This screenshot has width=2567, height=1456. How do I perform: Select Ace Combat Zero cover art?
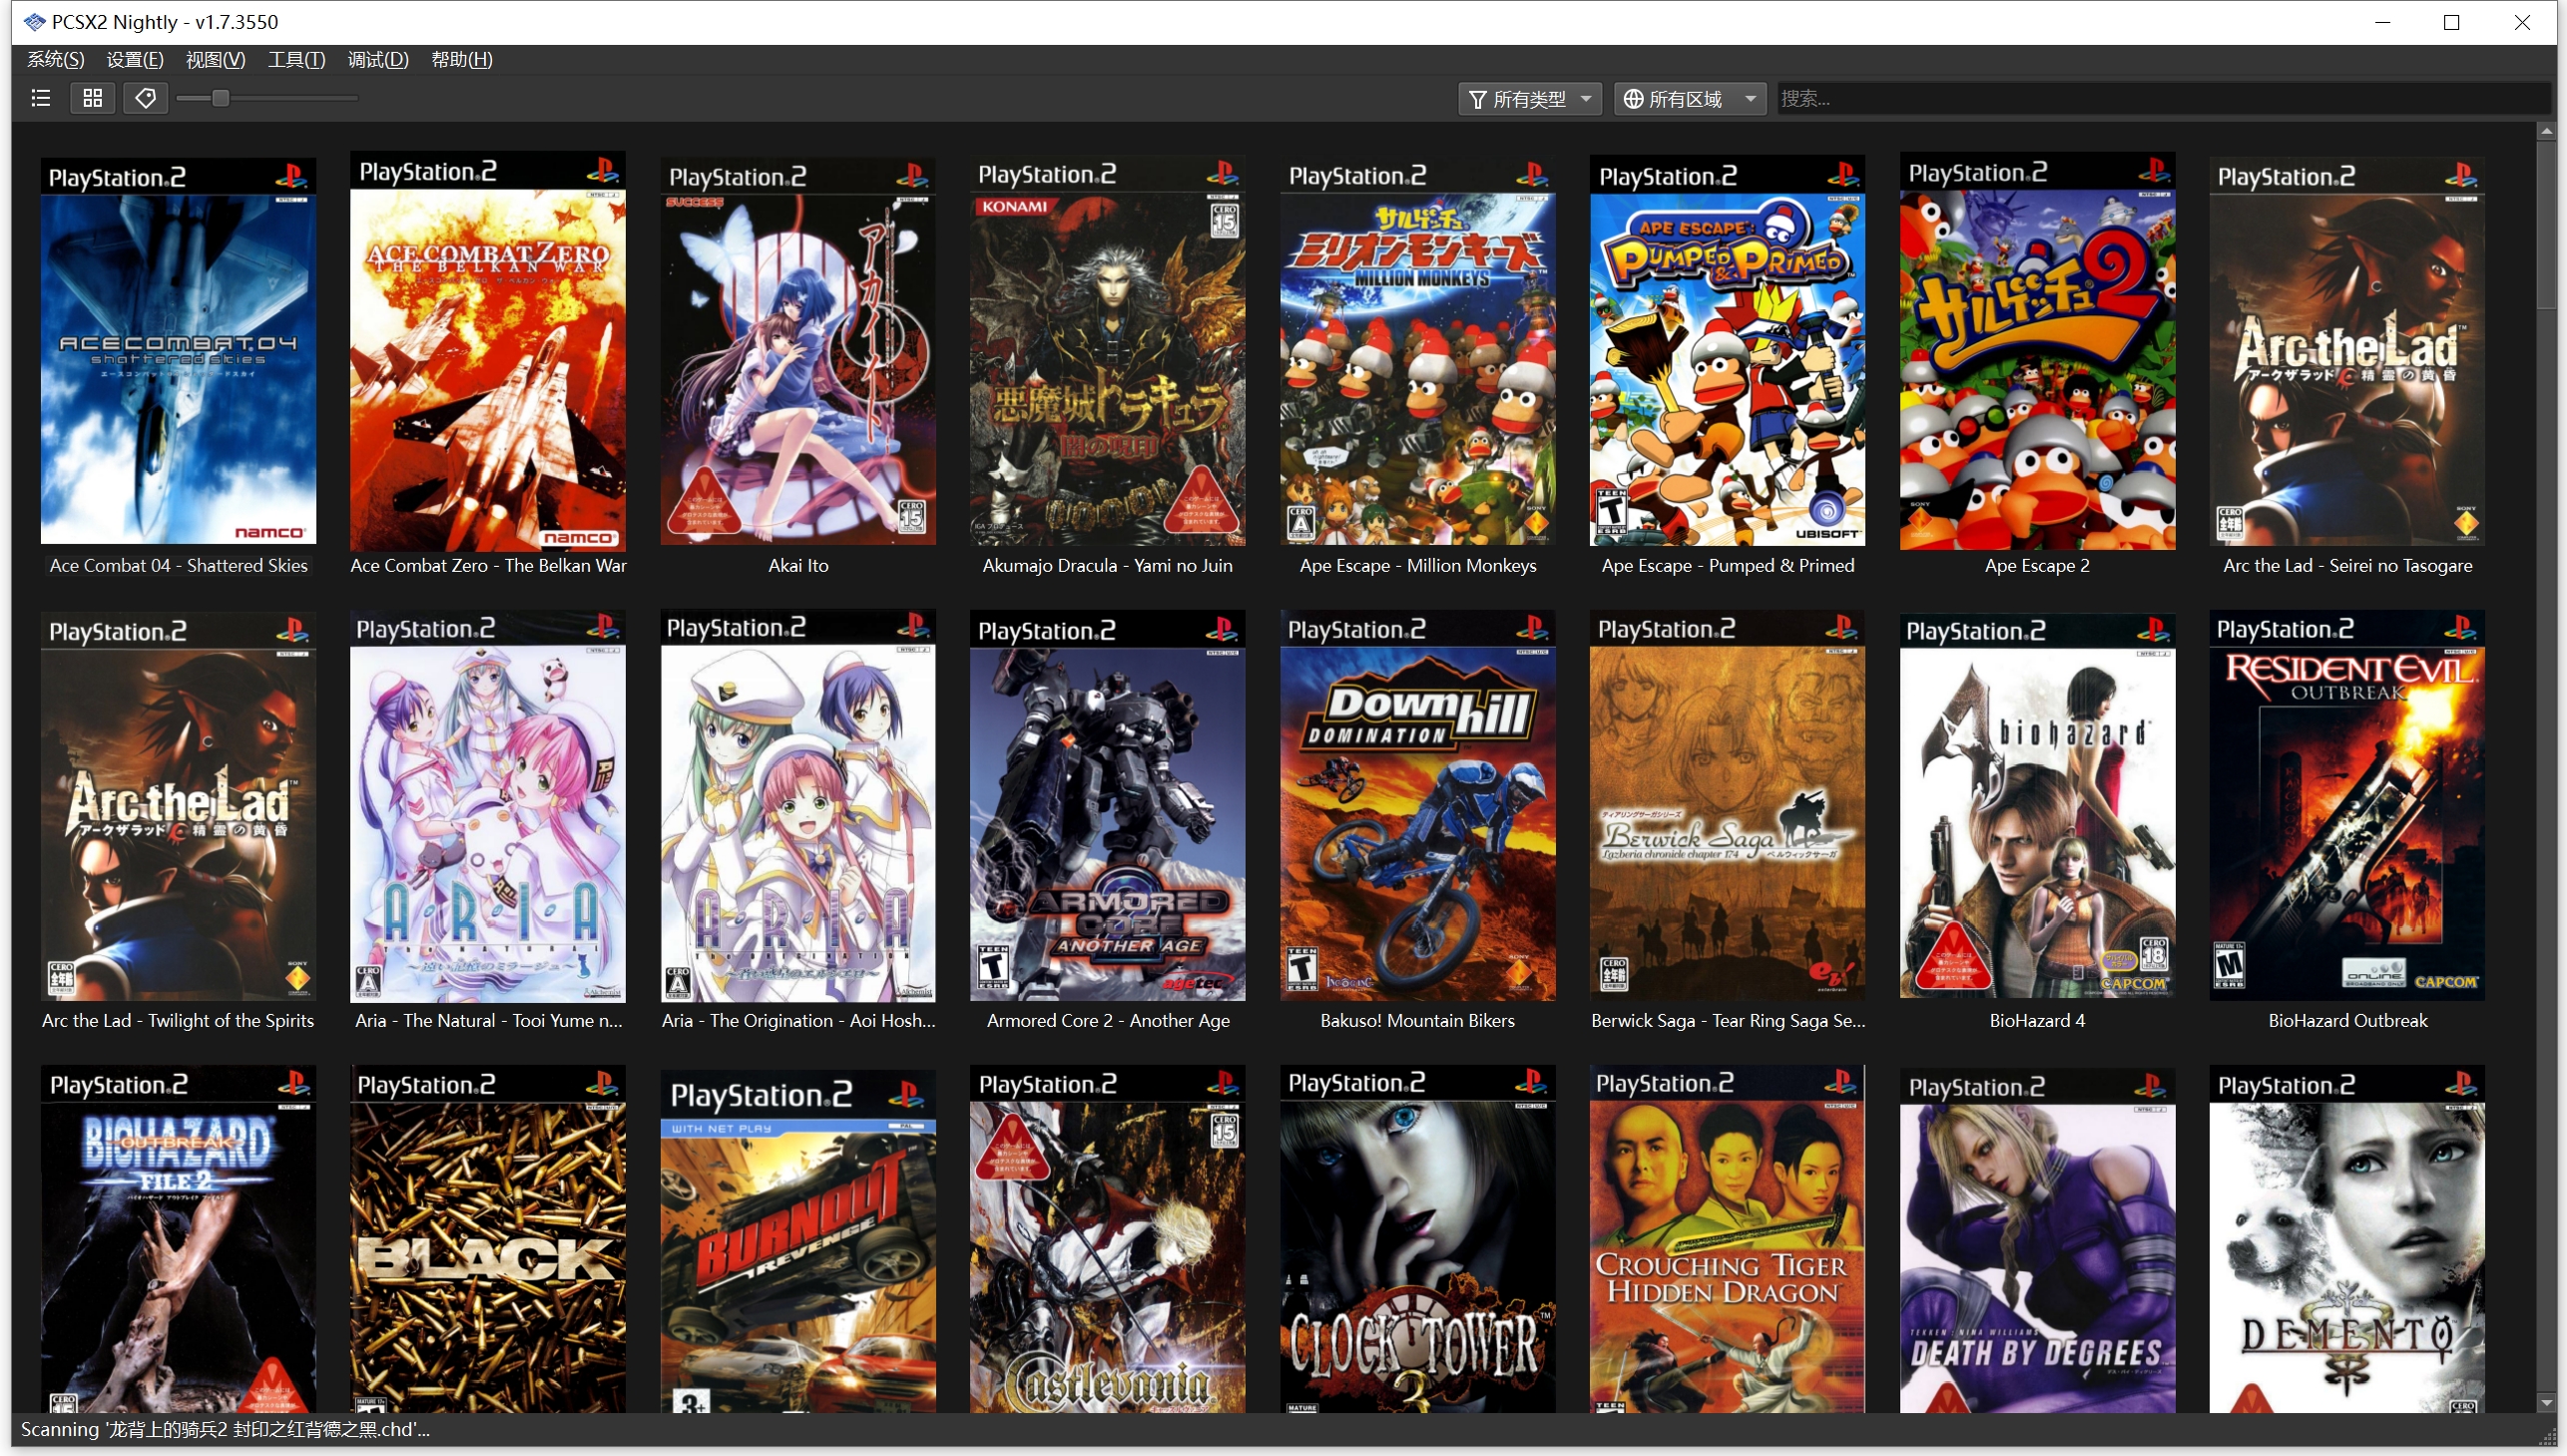[x=488, y=351]
